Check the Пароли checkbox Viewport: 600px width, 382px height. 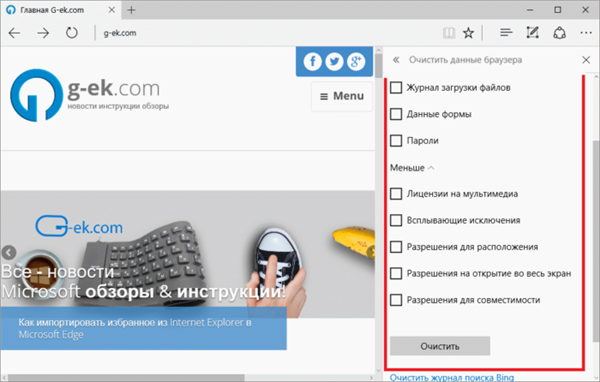coord(396,141)
